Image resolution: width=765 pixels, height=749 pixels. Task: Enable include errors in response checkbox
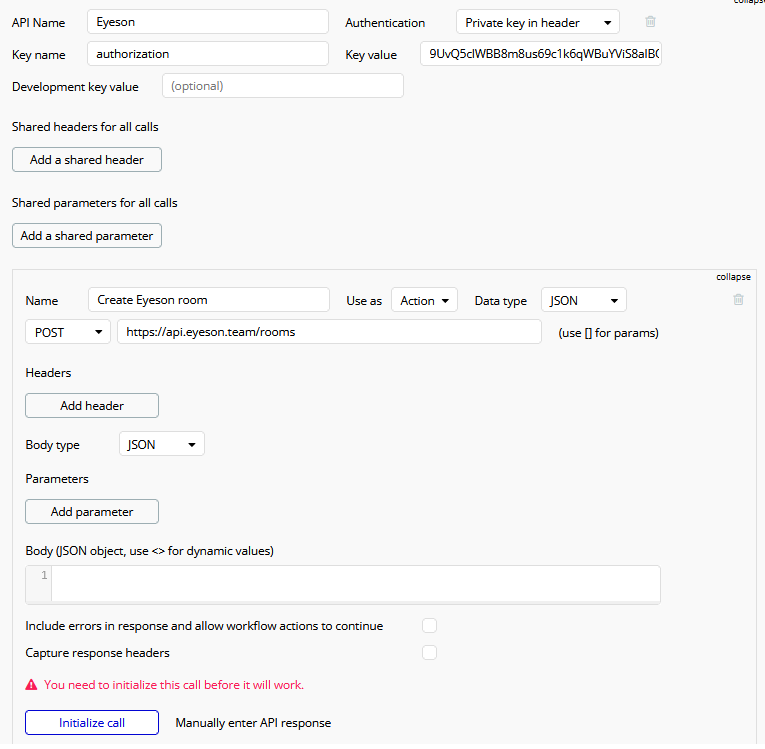tap(430, 626)
